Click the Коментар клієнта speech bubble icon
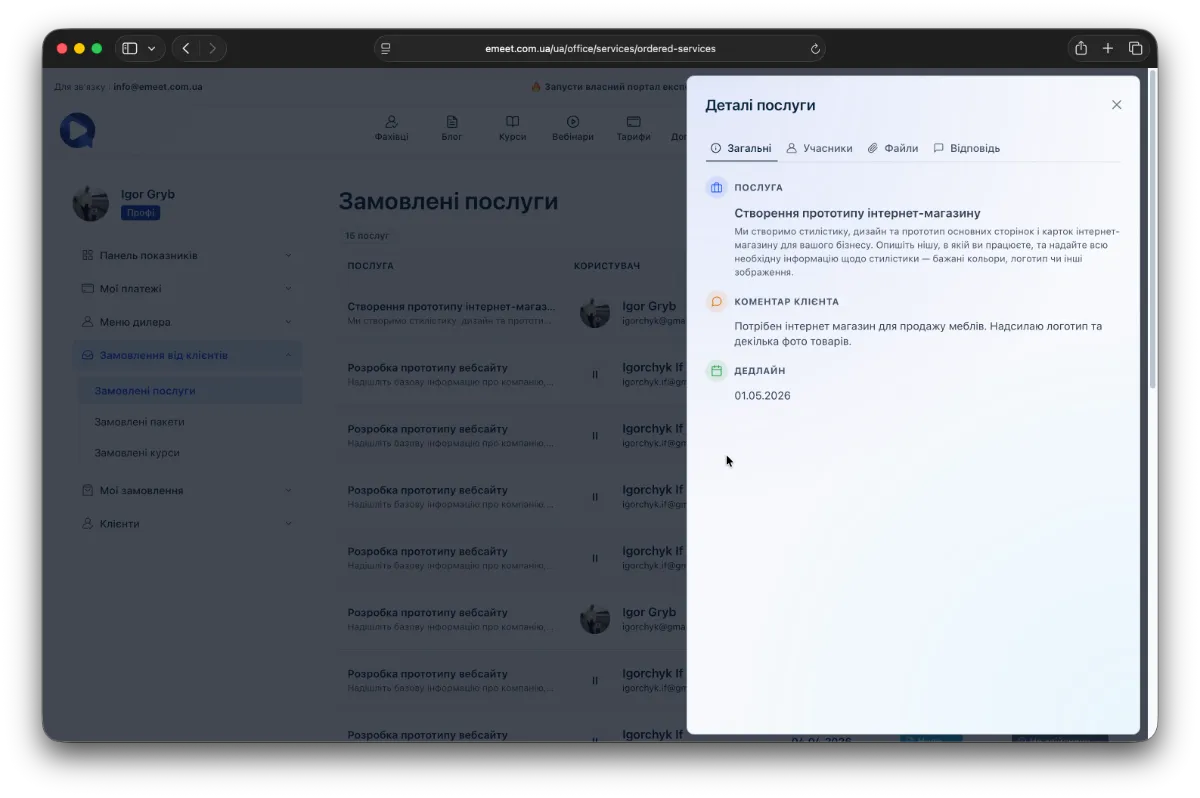 click(716, 301)
